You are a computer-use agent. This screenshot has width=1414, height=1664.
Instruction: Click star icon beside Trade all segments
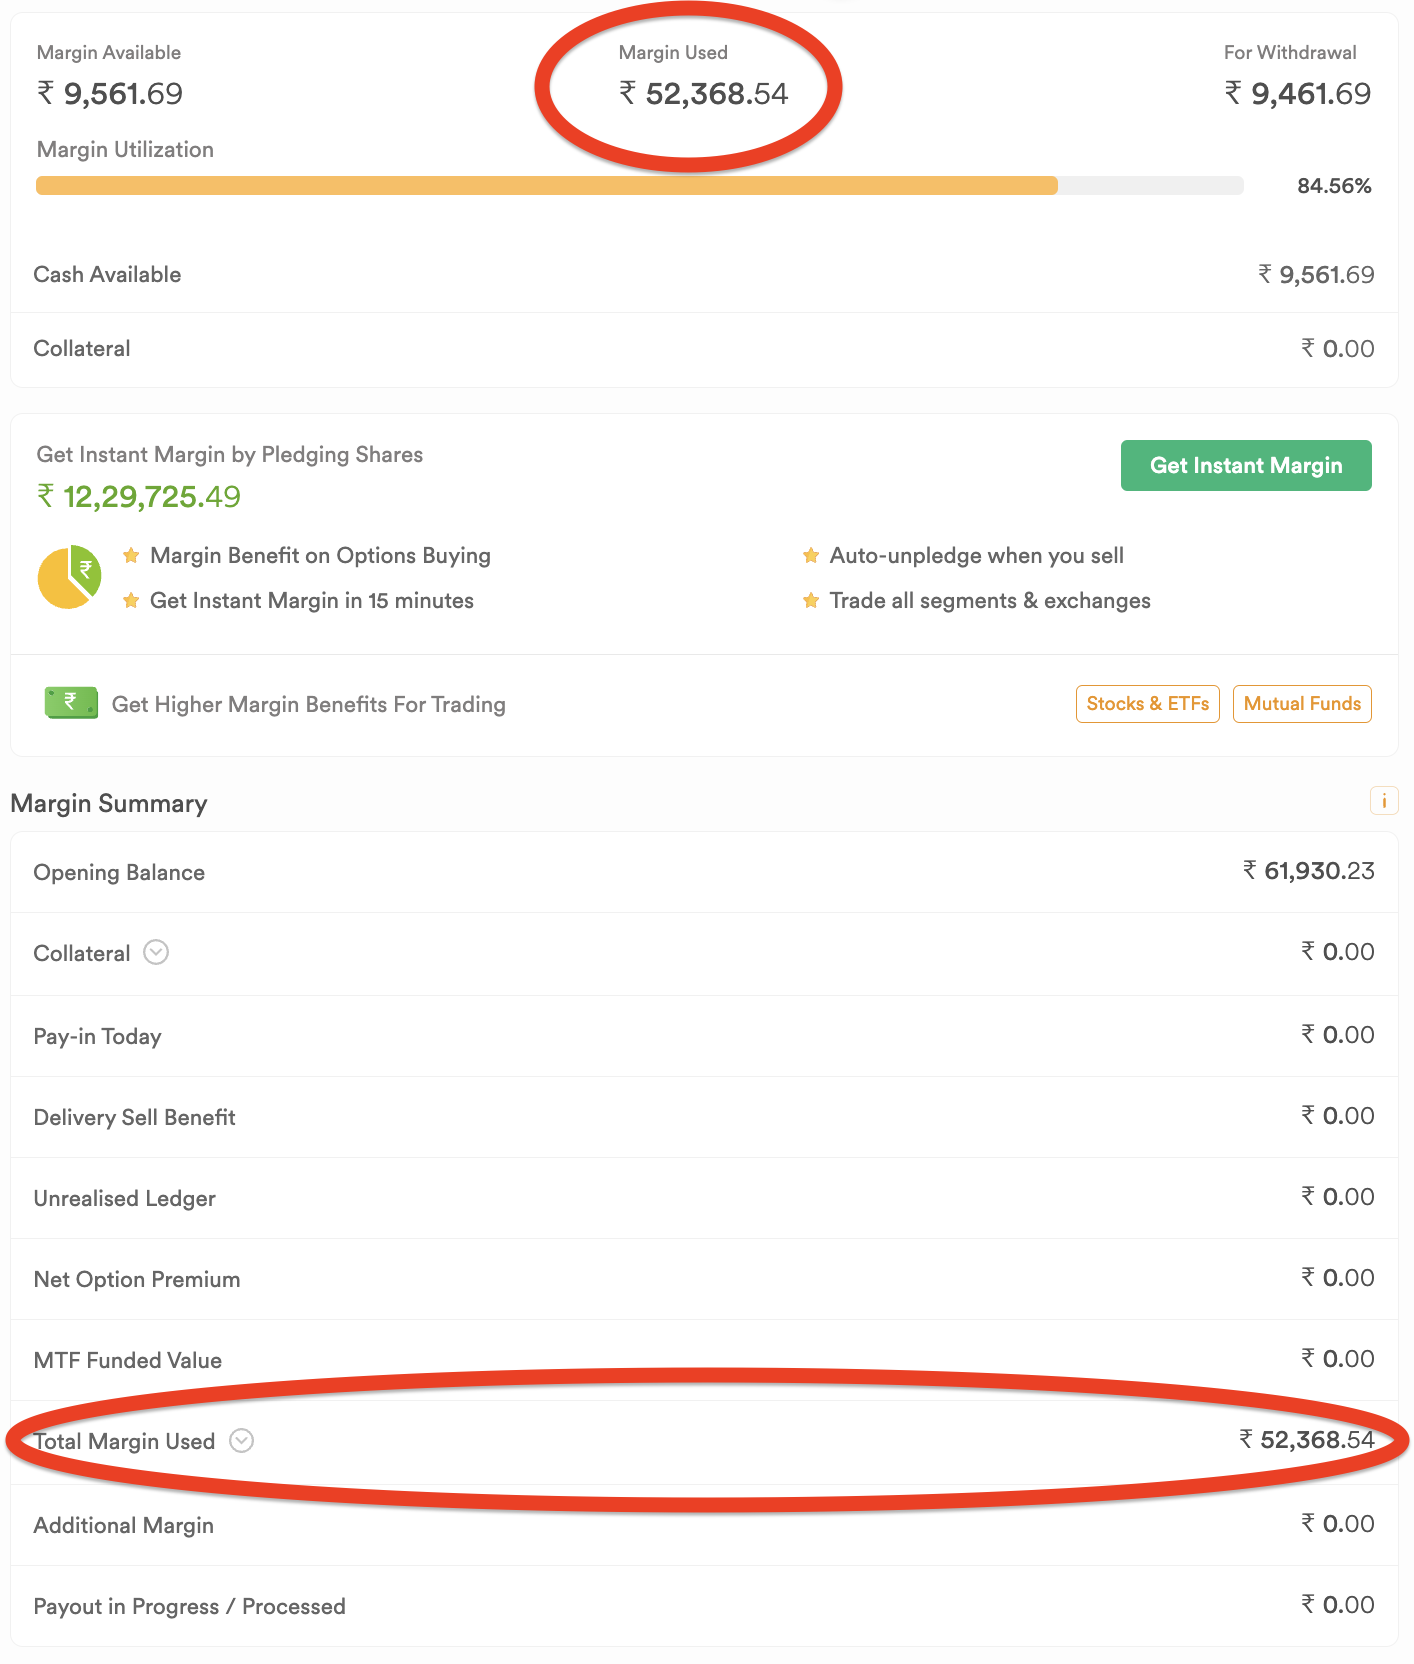[x=811, y=601]
